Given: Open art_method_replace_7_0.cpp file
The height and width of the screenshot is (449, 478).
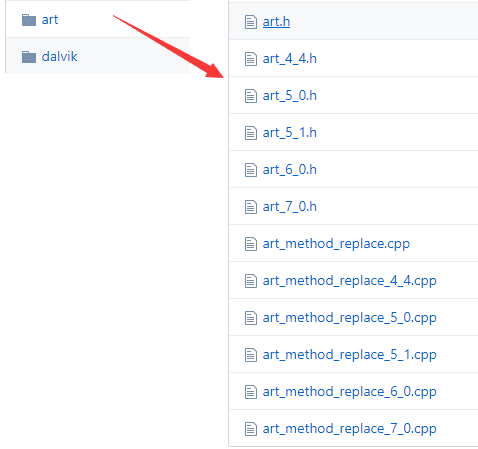Looking at the screenshot, I should coord(349,429).
